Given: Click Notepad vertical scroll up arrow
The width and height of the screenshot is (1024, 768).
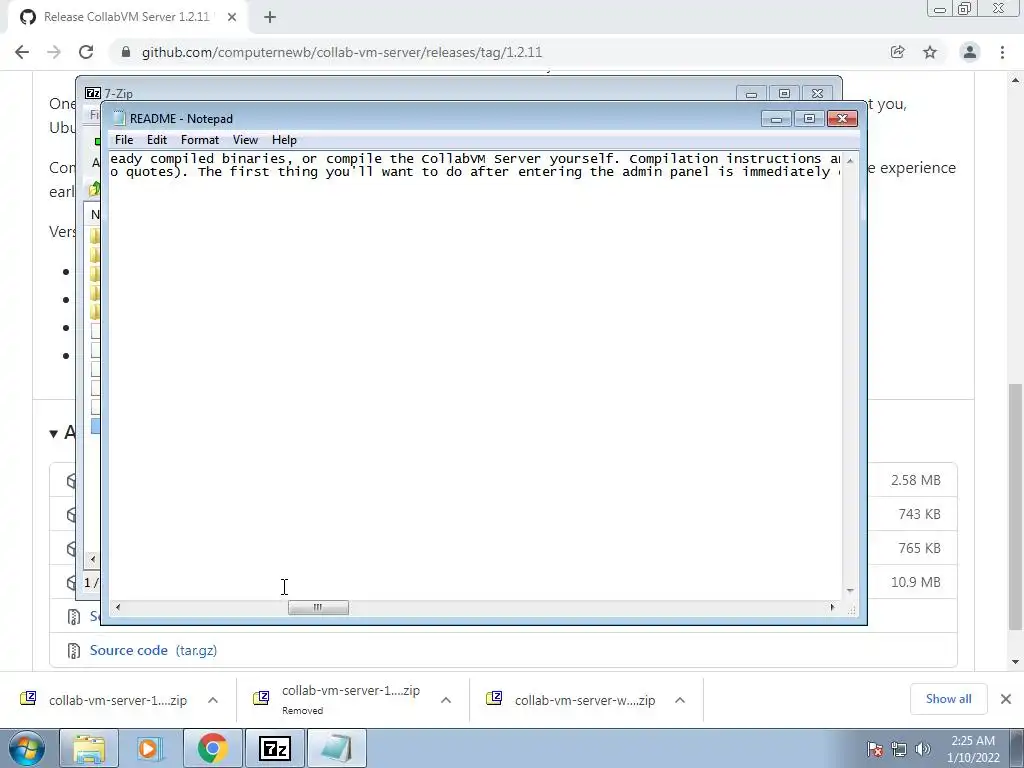Looking at the screenshot, I should [850, 160].
